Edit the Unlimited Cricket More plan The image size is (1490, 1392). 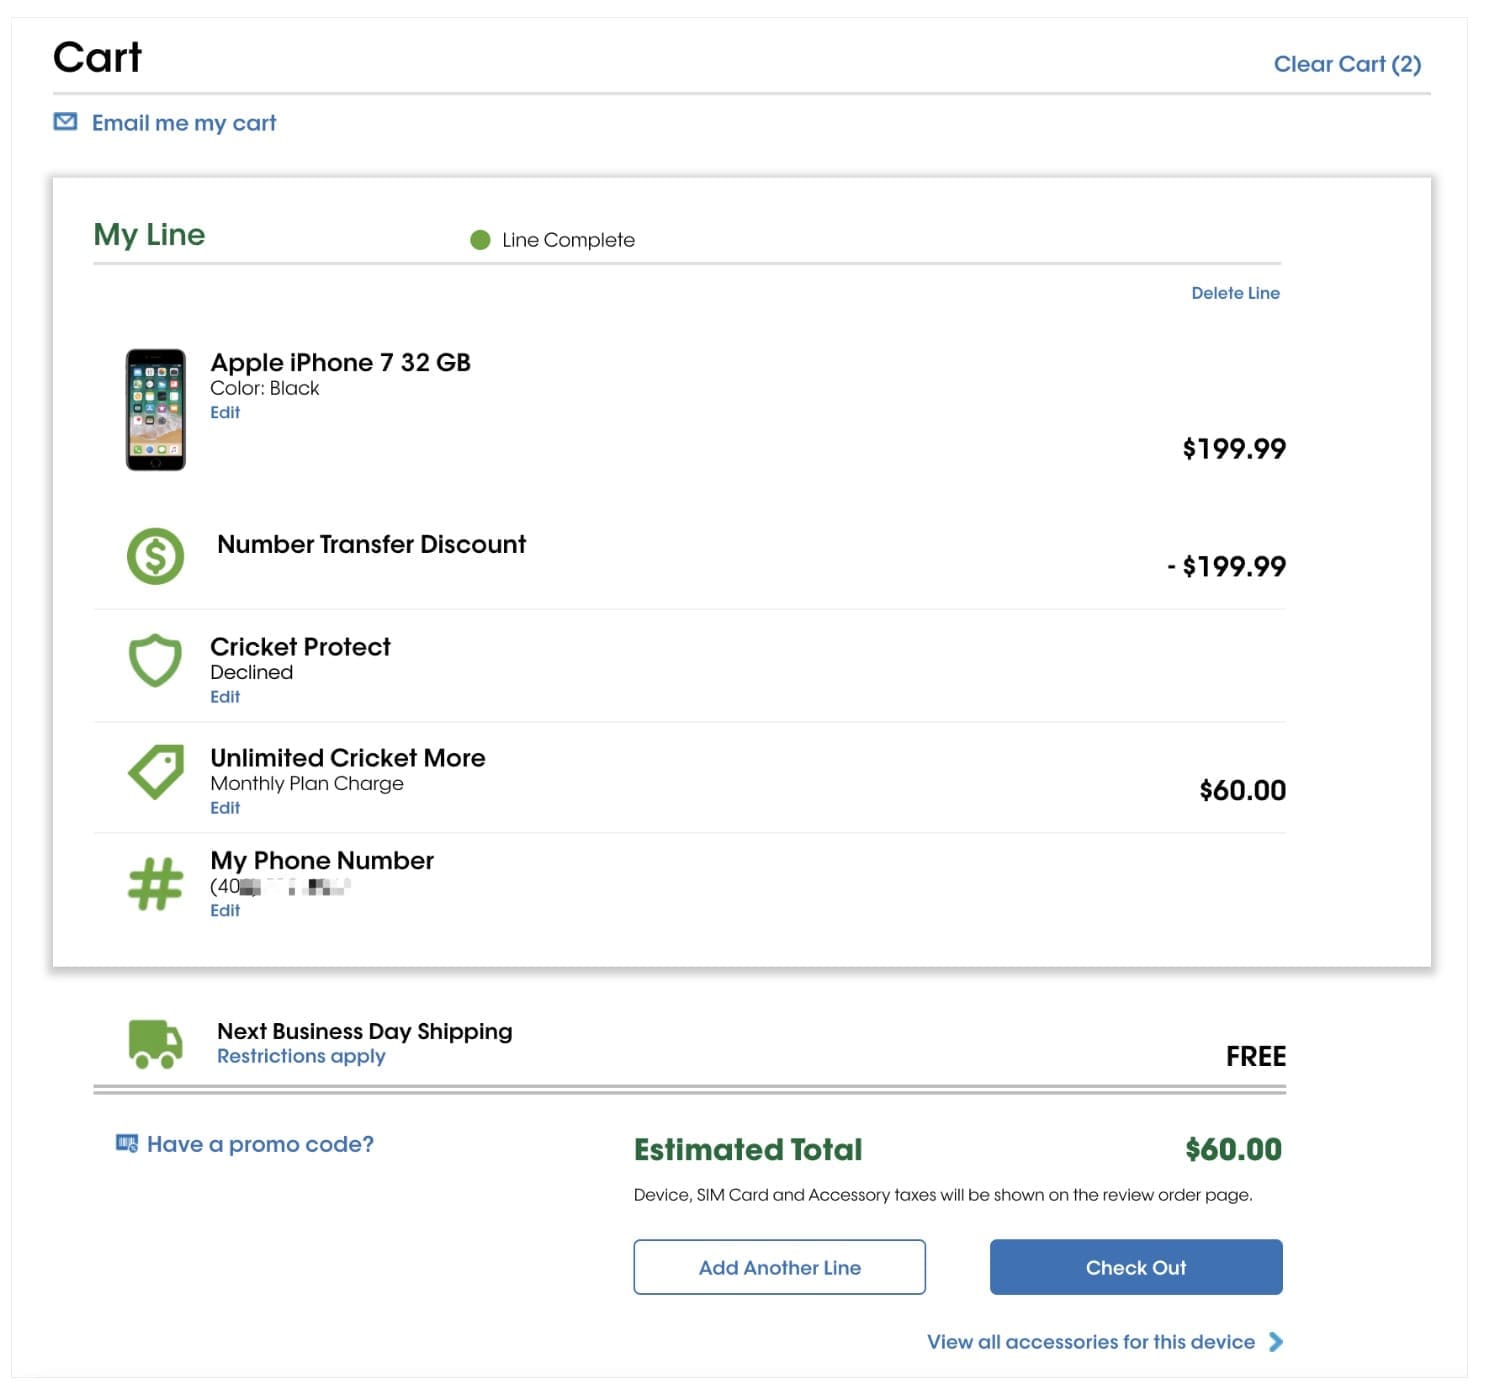pos(225,808)
